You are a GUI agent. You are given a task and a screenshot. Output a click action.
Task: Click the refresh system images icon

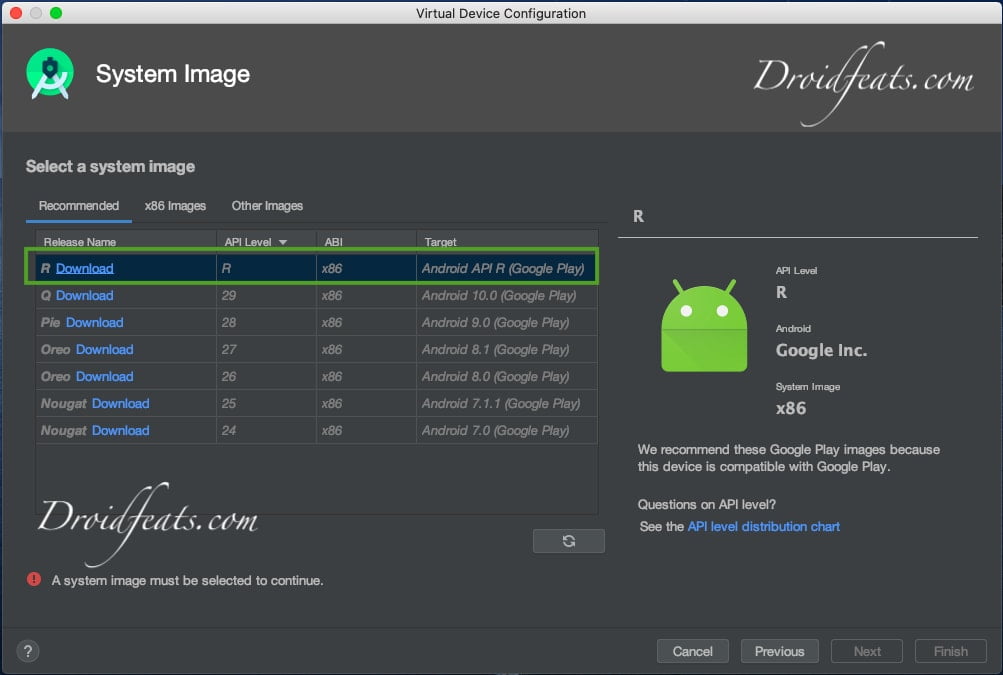click(568, 540)
